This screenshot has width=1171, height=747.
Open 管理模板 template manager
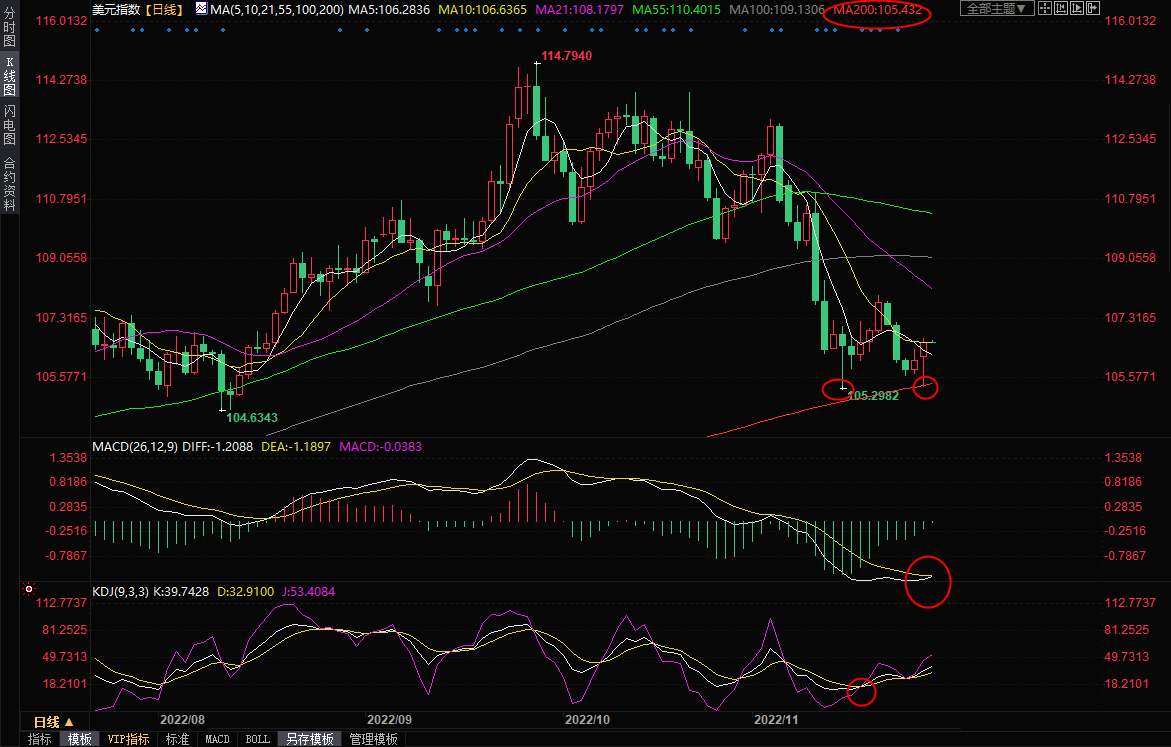373,739
